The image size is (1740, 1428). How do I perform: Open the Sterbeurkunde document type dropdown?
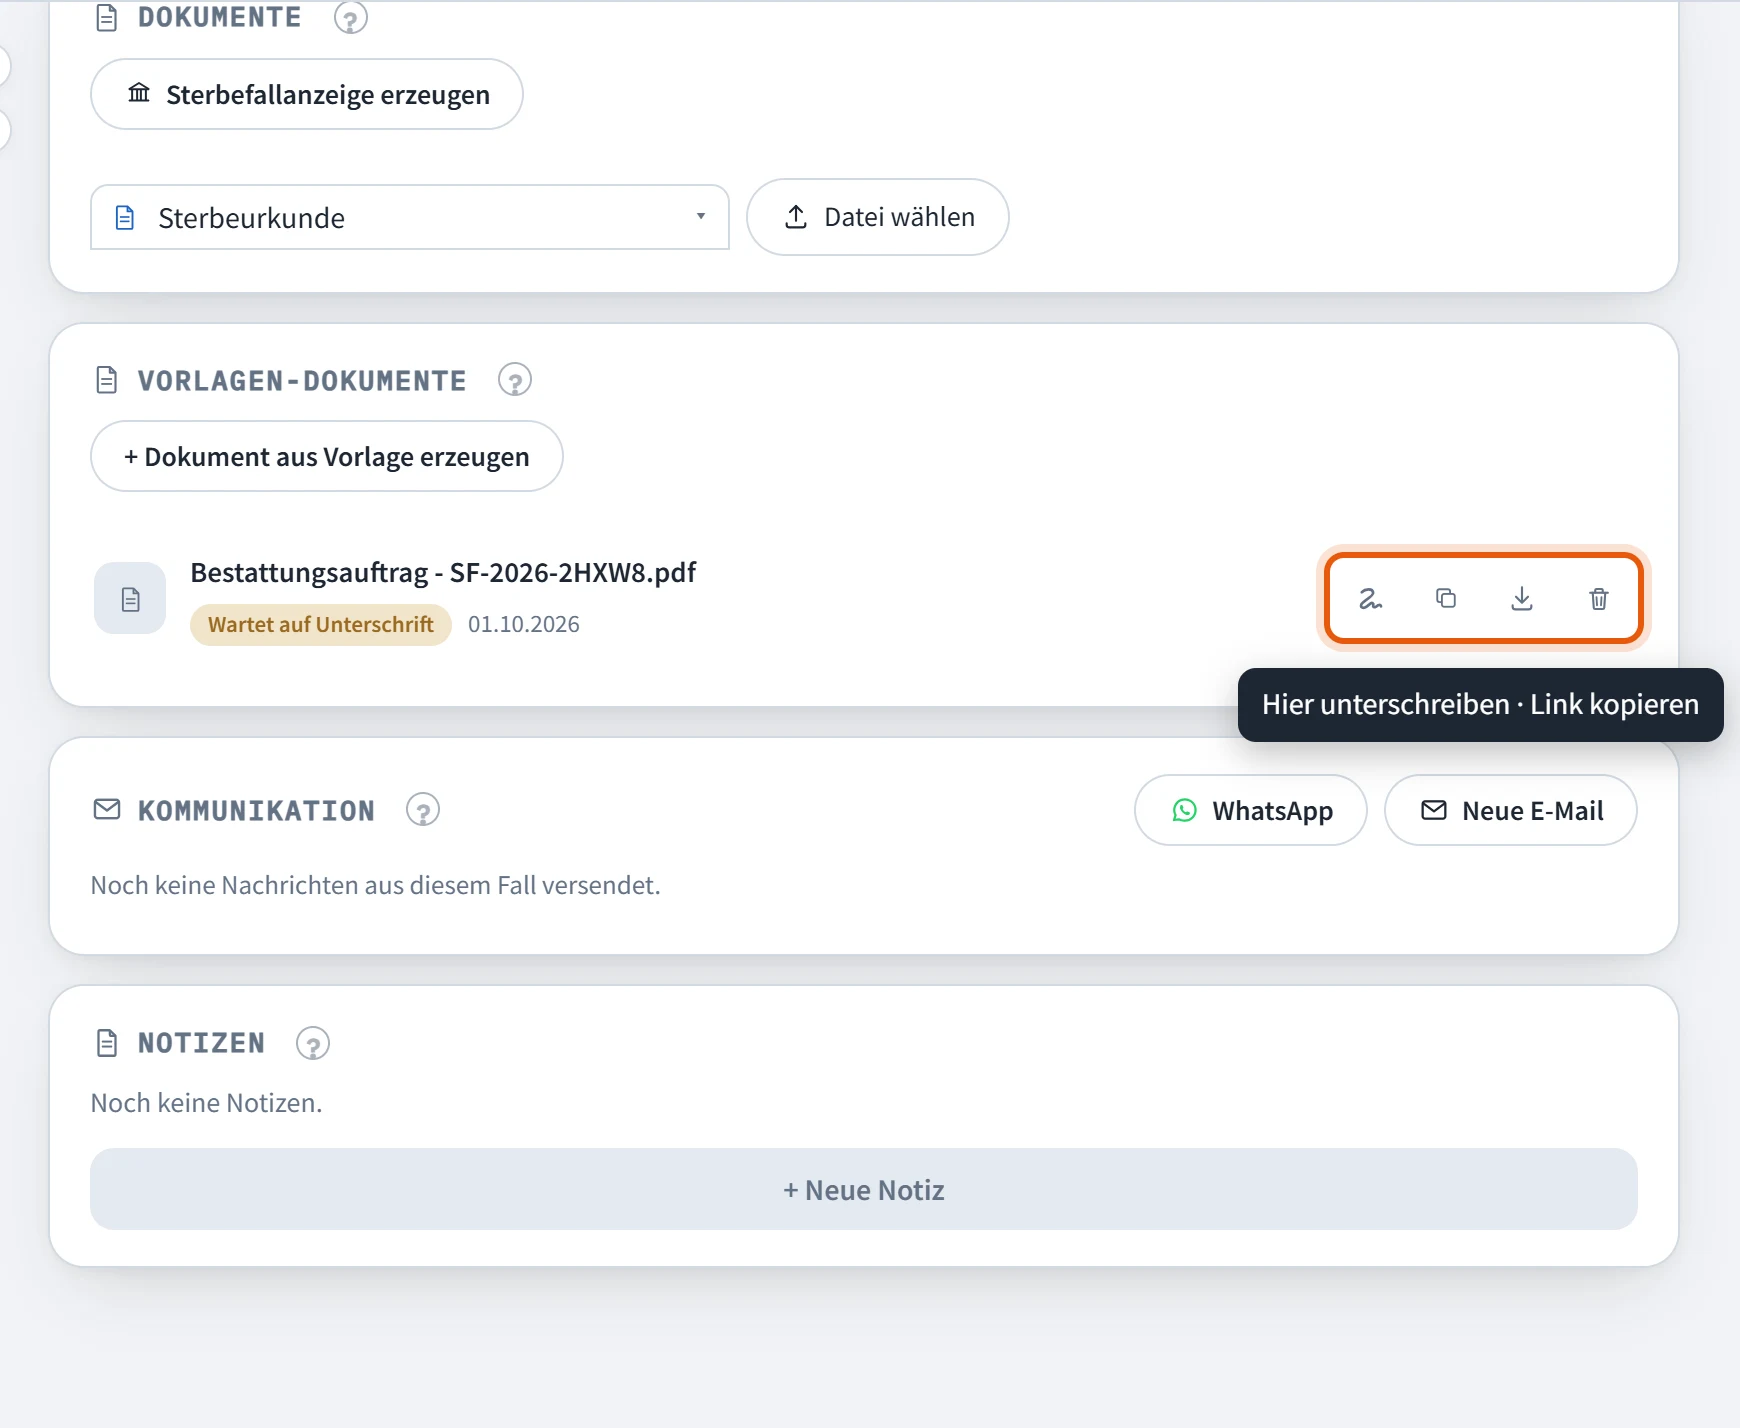click(x=410, y=217)
